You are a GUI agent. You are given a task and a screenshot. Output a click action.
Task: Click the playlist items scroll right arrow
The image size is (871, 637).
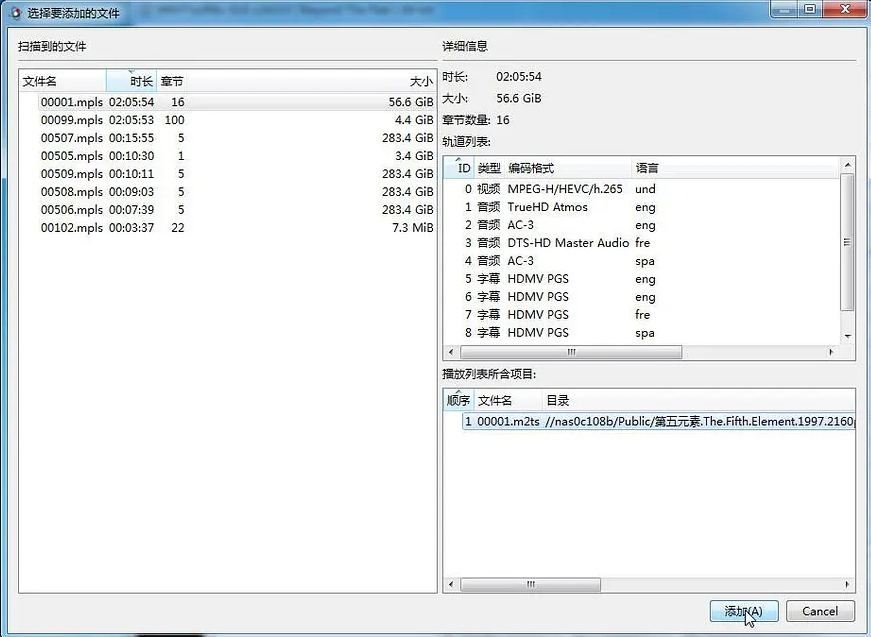(848, 585)
